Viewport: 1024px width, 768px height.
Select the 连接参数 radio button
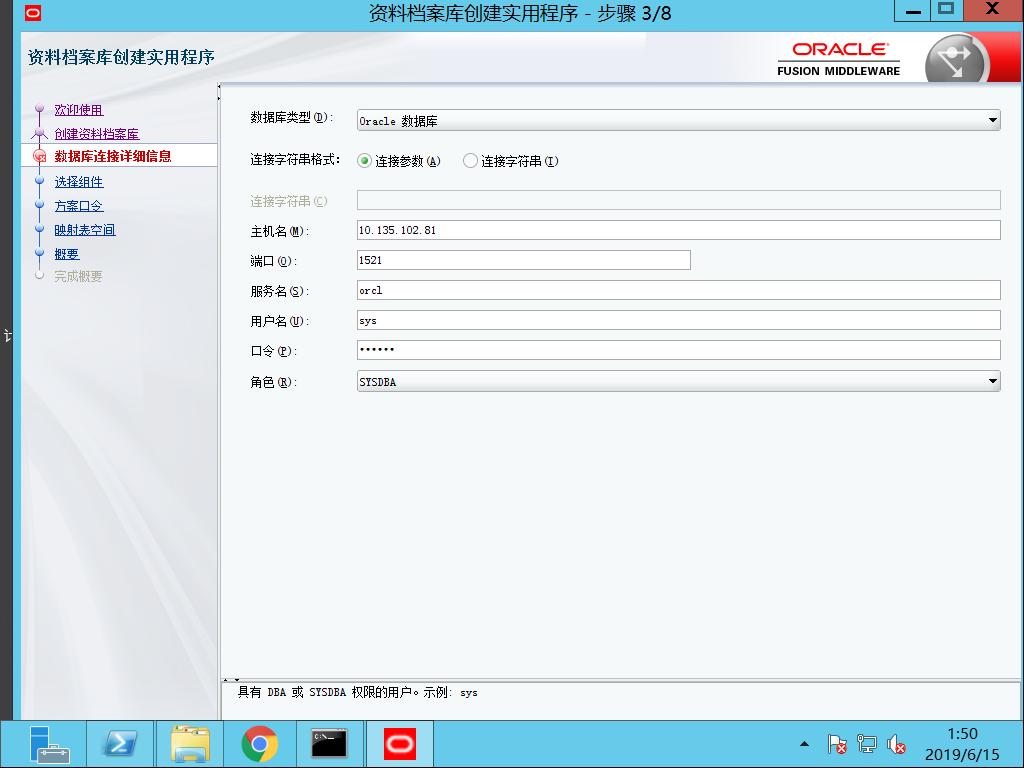pyautogui.click(x=364, y=160)
